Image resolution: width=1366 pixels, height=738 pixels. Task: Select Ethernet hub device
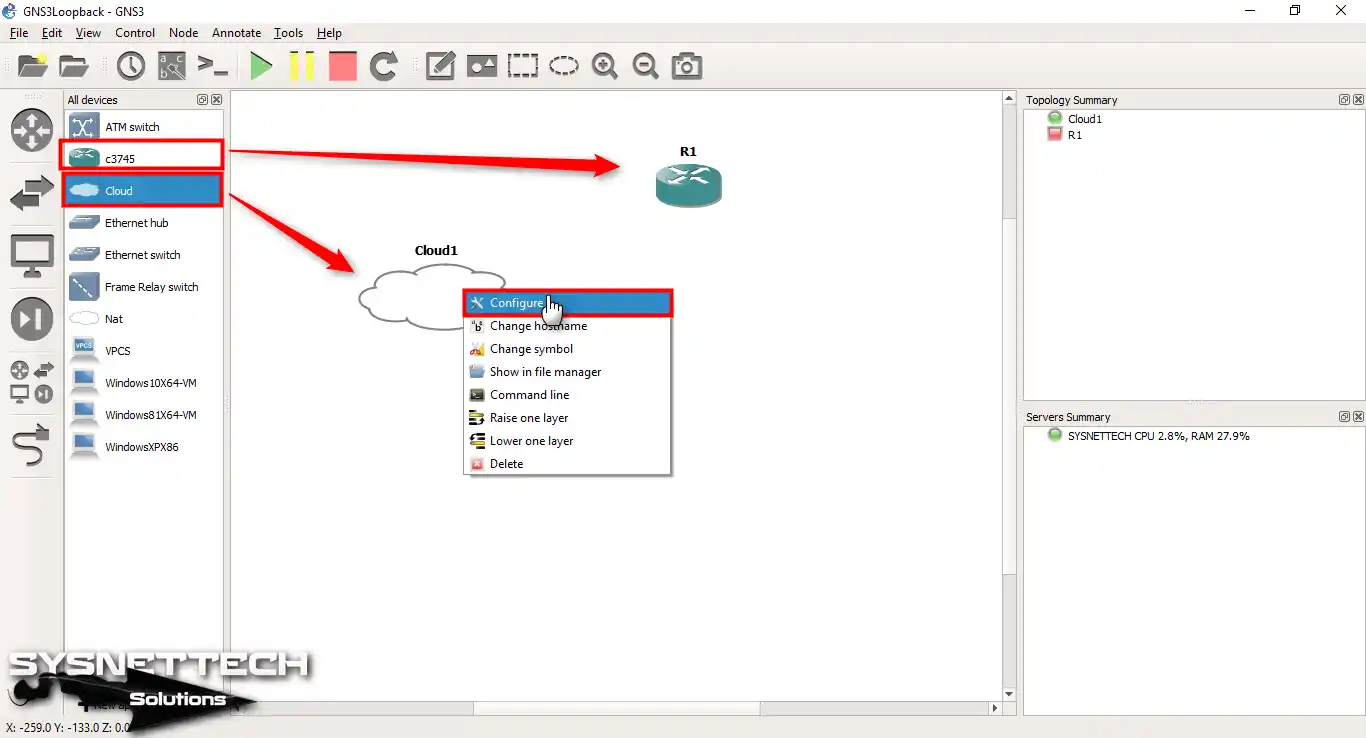click(143, 222)
